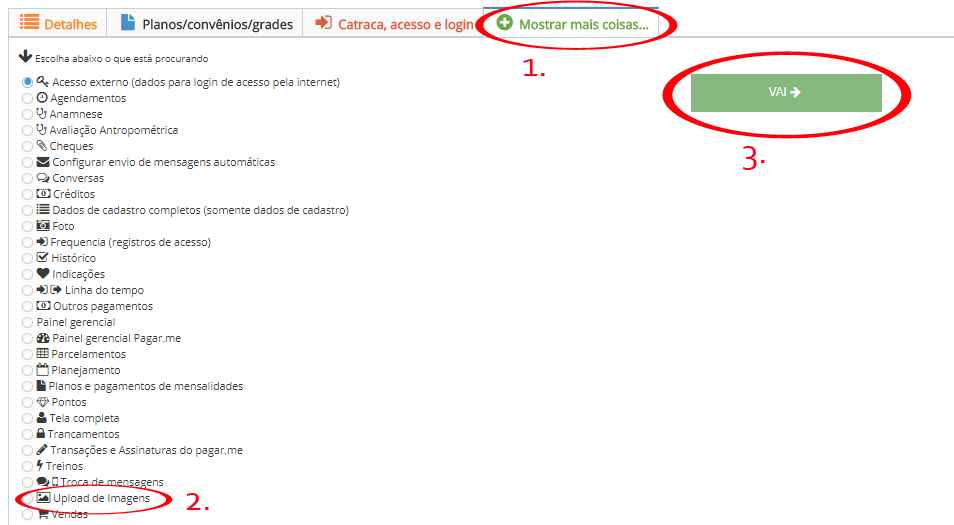Click the camera icon next to Foto
This screenshot has height=525, width=954.
(43, 226)
